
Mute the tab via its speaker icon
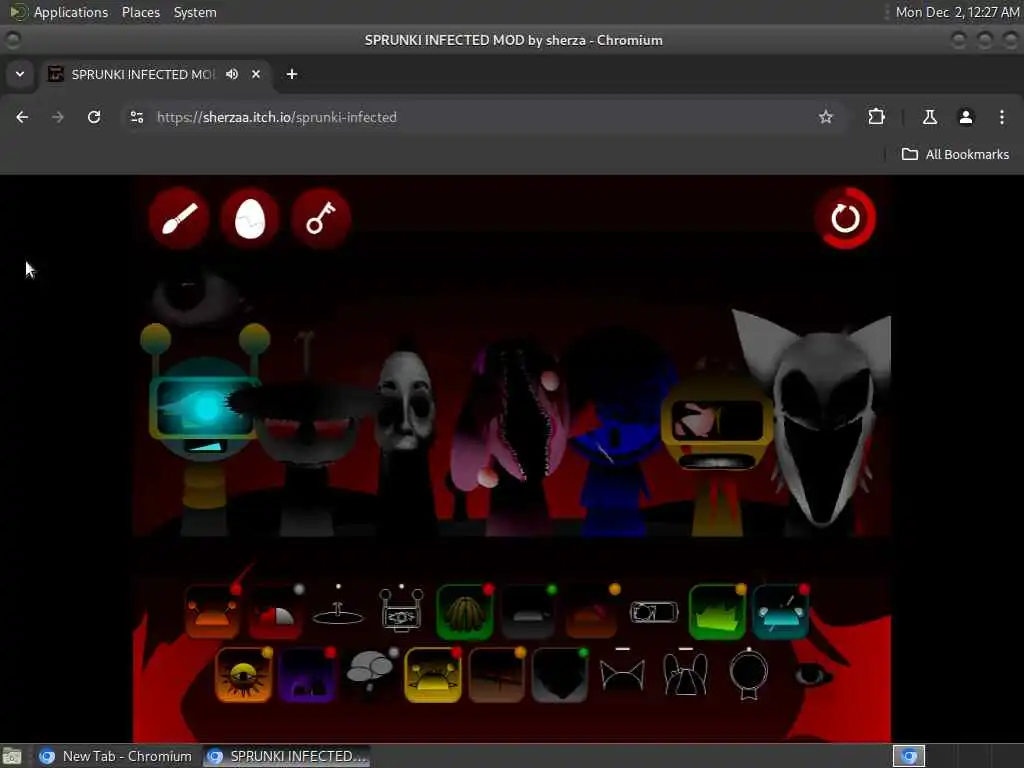(232, 74)
